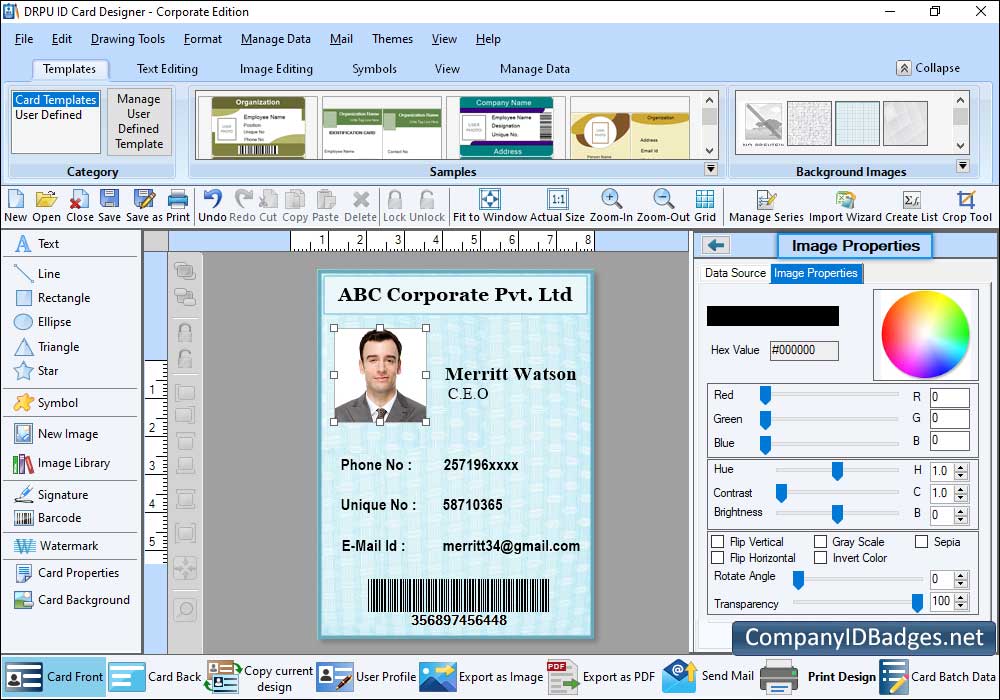The height and width of the screenshot is (700, 1000).
Task: Select User Defined category
Action: pos(48,115)
